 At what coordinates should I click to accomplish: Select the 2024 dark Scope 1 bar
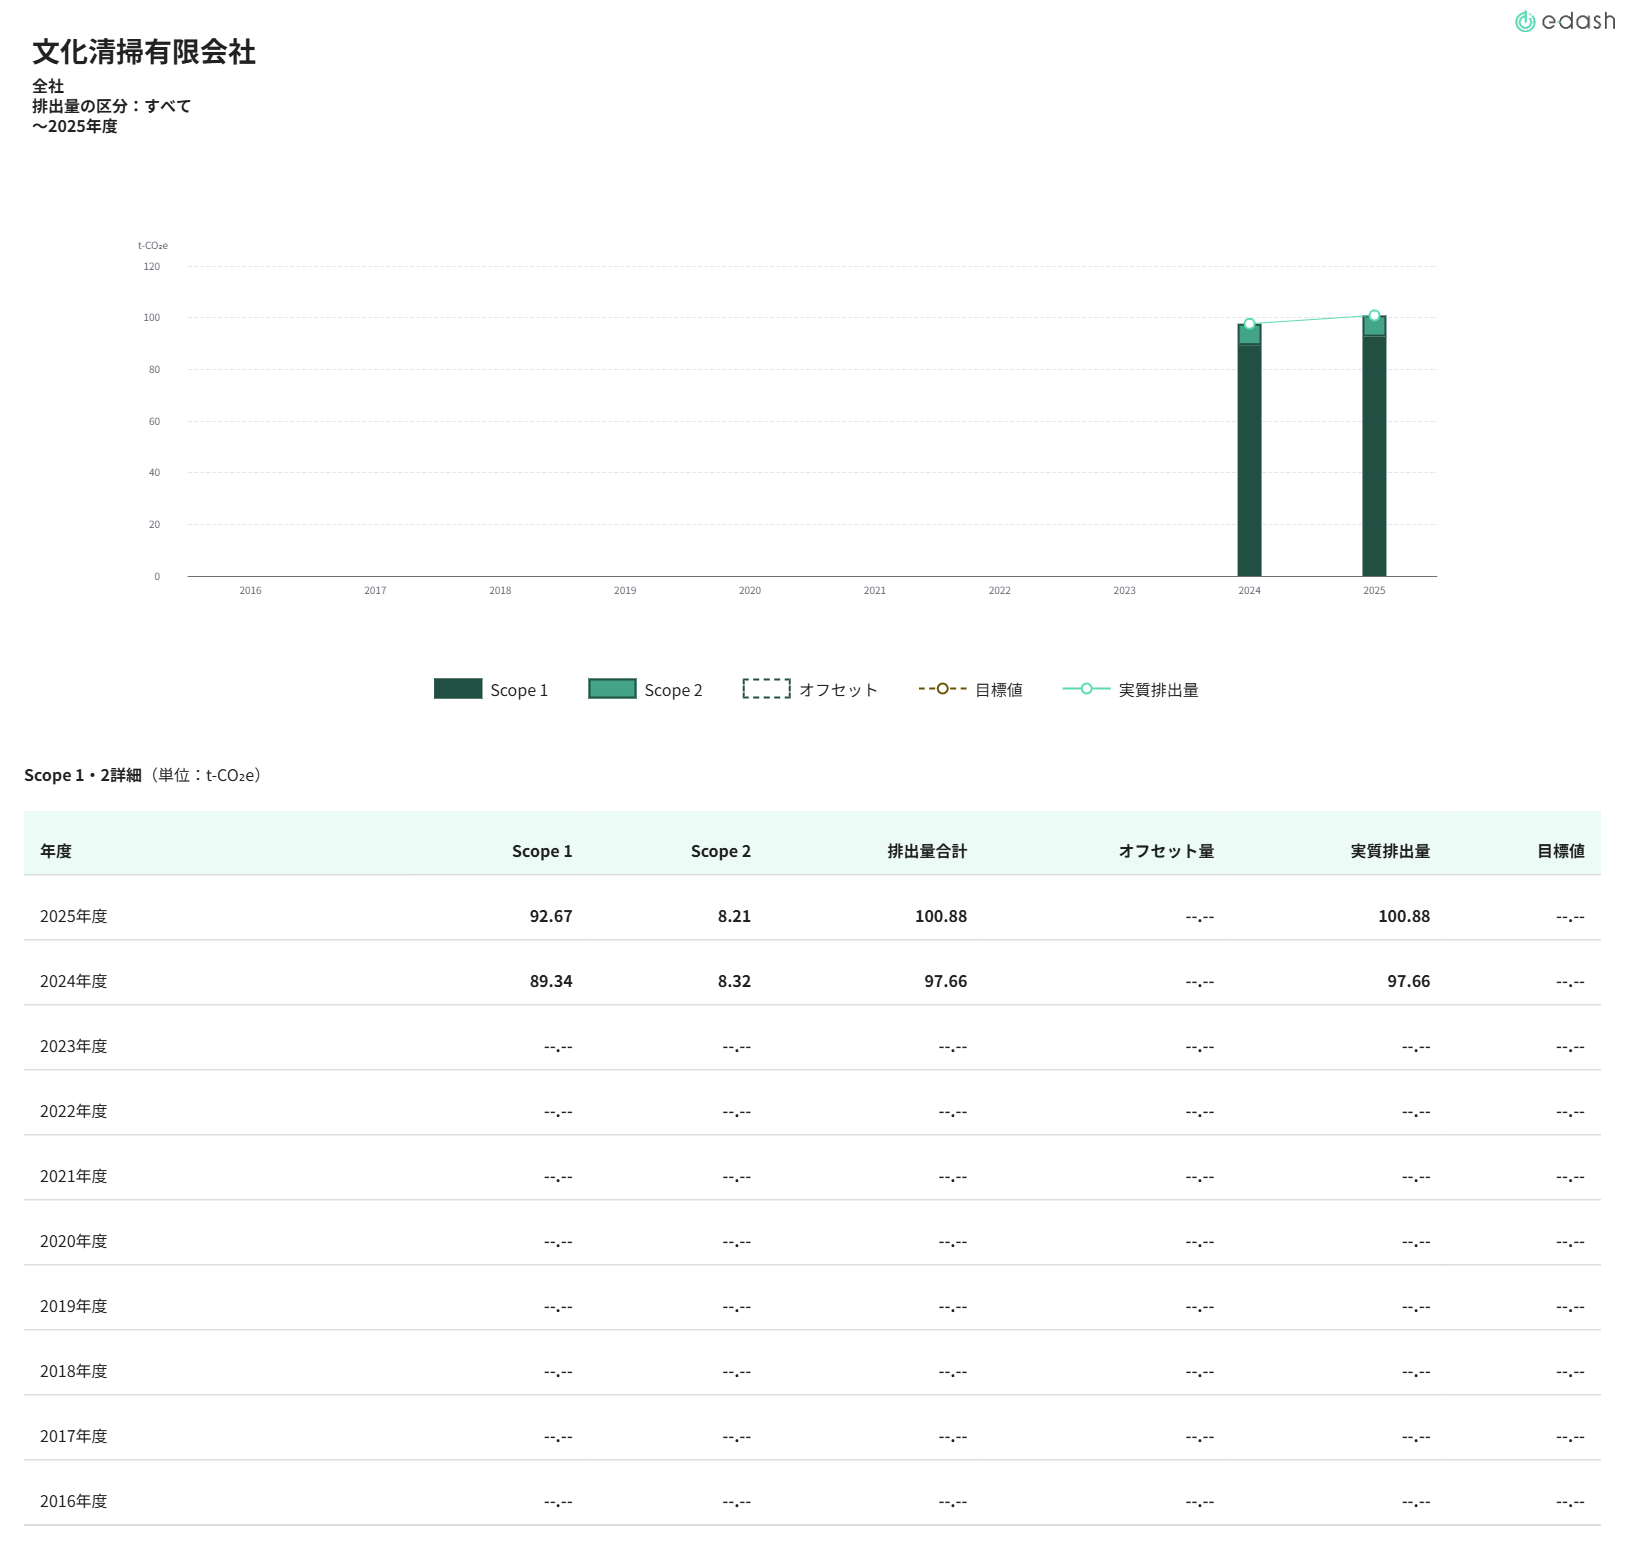click(1249, 460)
